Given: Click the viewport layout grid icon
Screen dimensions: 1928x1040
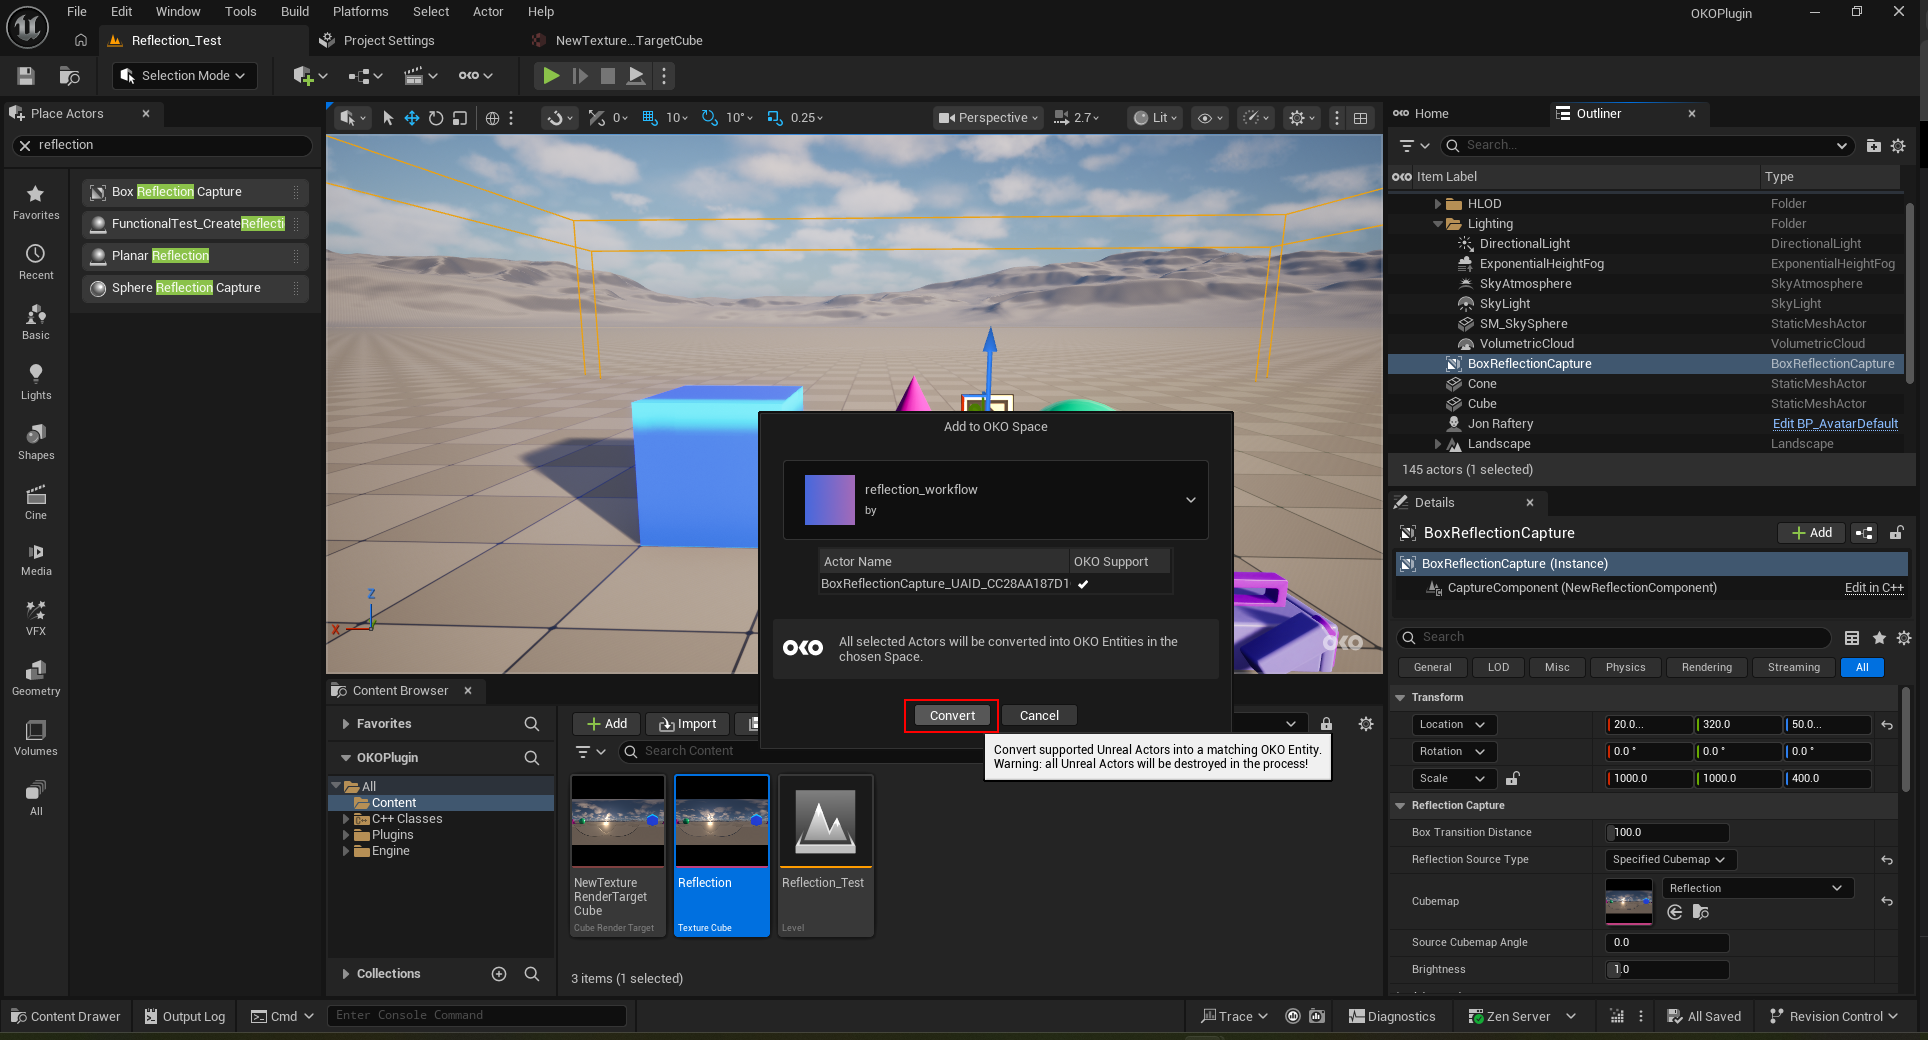Looking at the screenshot, I should 1361,118.
